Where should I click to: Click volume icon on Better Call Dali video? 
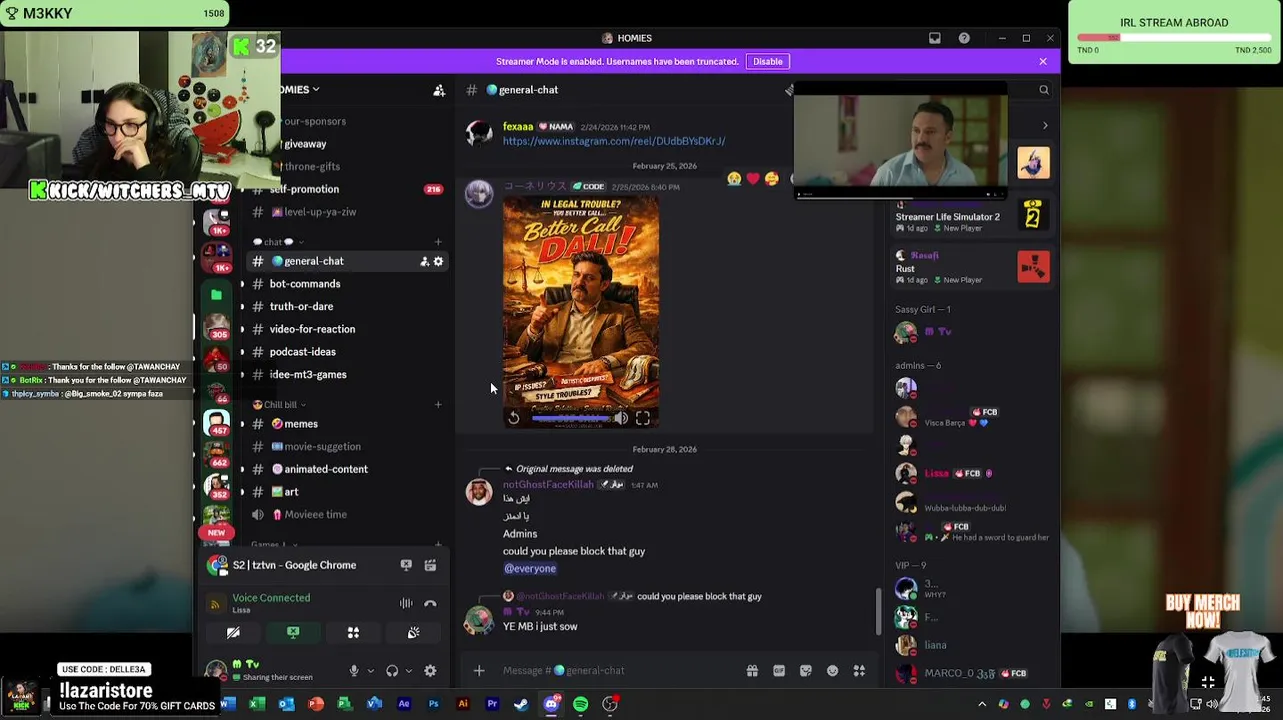pos(621,418)
